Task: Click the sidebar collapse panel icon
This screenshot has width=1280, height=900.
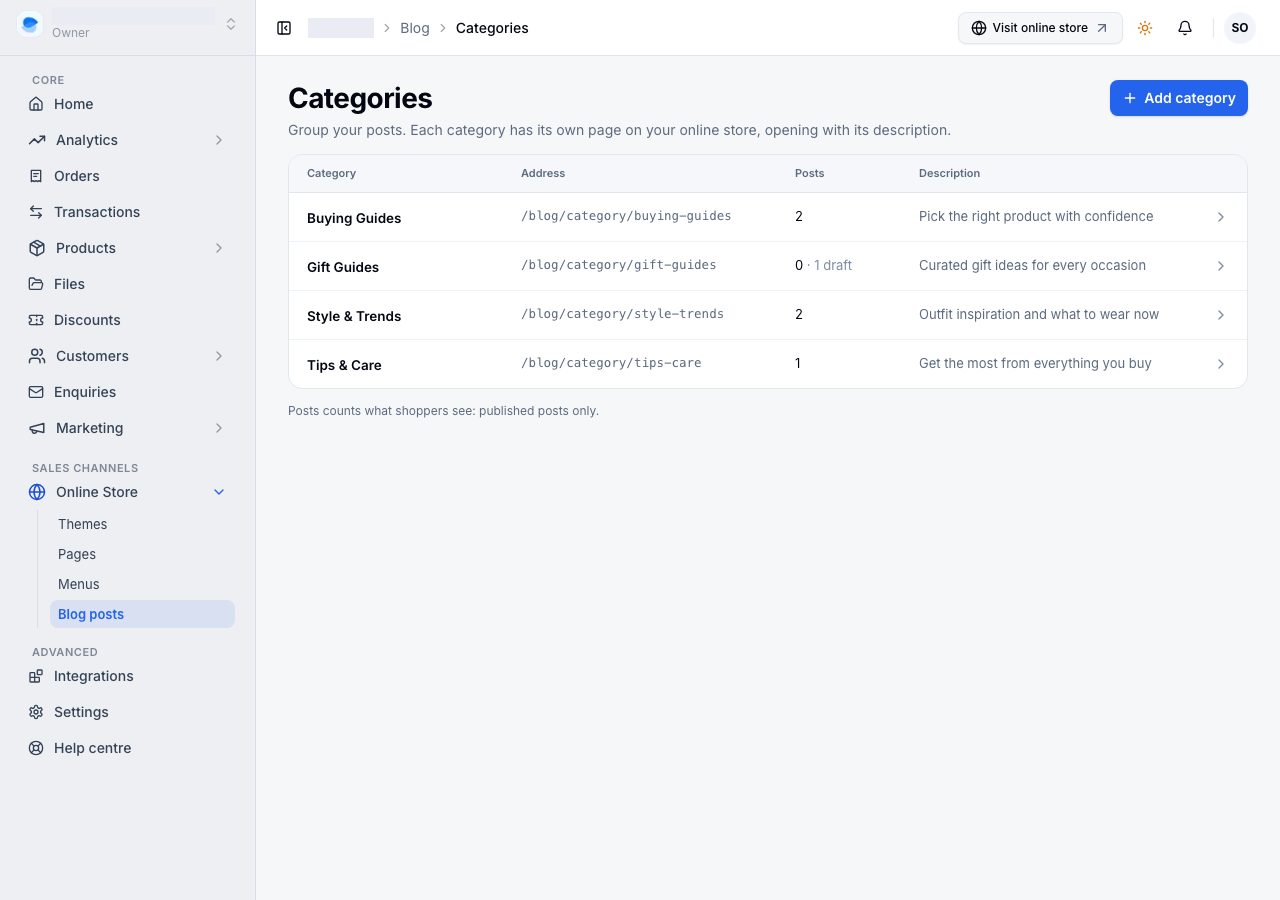Action: 284,28
